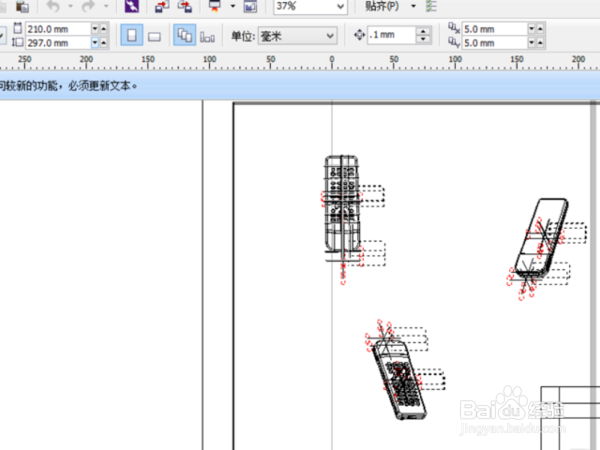The width and height of the screenshot is (600, 450).
Task: Increase page height with up stepper
Action: click(104, 43)
